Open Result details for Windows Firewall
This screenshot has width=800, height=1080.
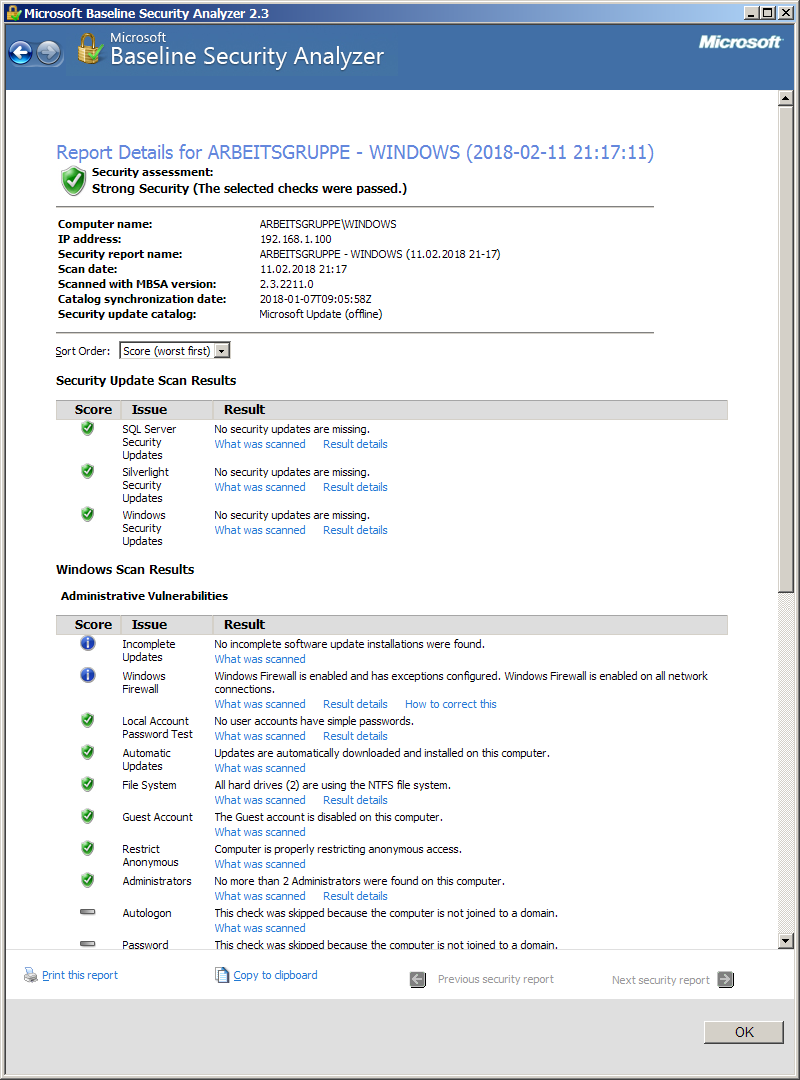[355, 704]
